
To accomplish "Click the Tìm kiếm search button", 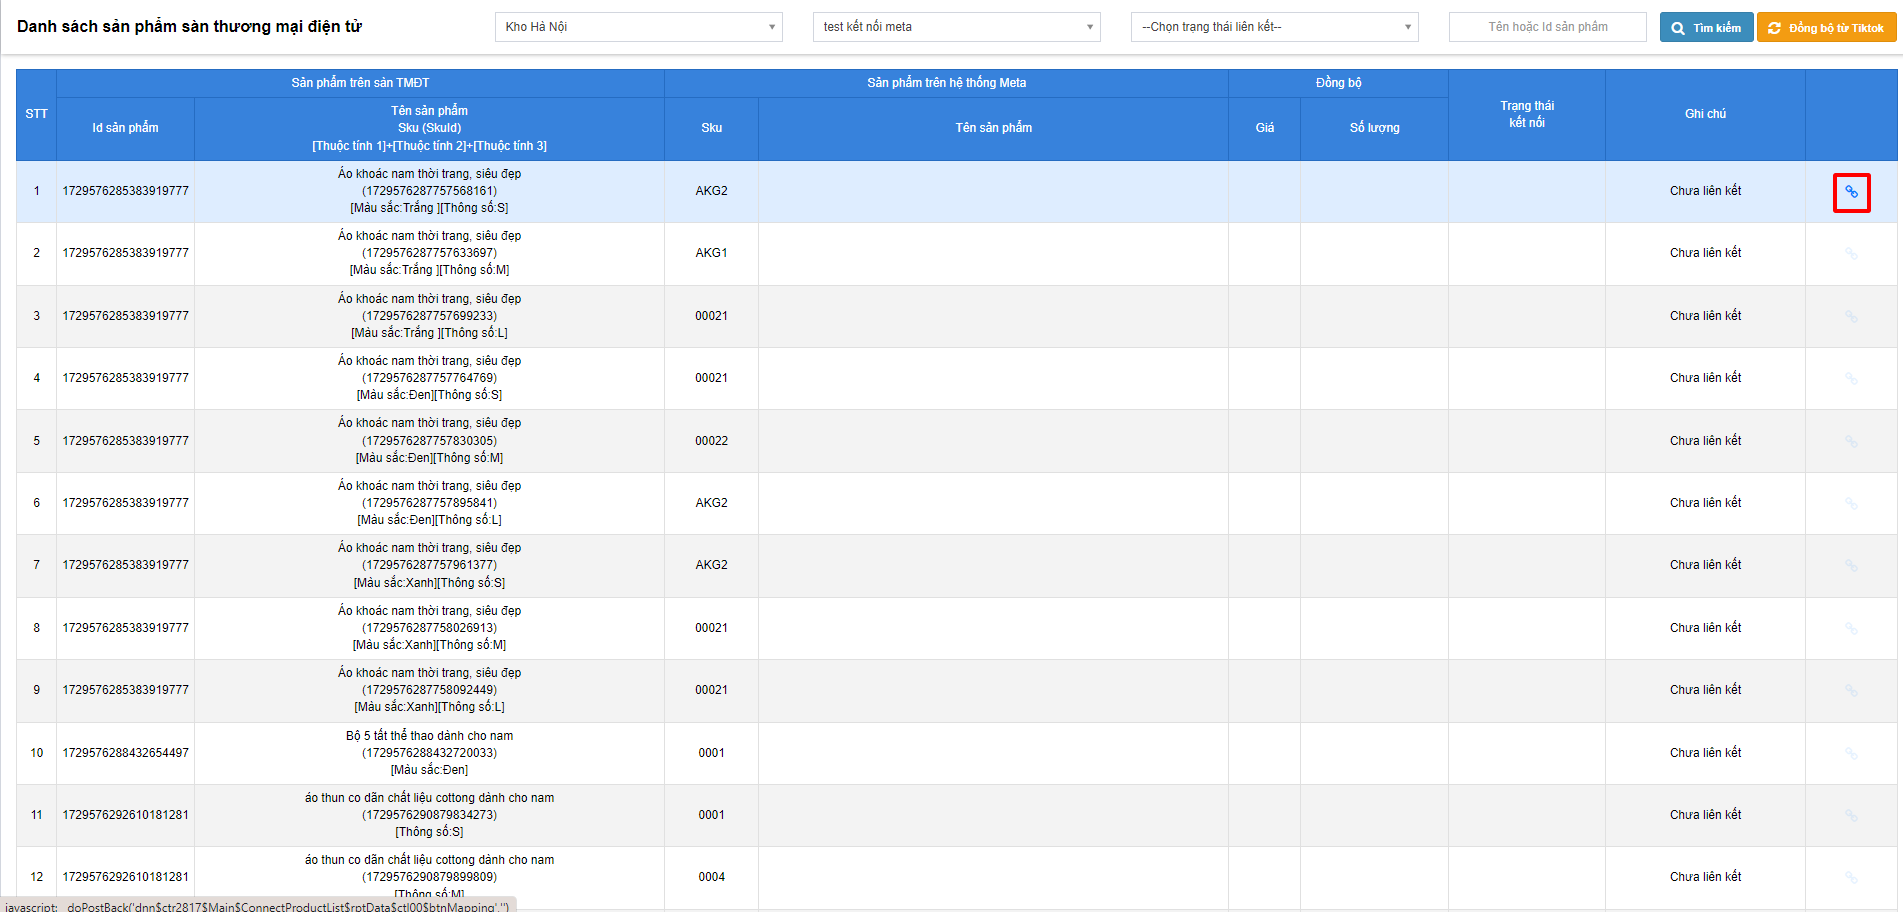I will click(1706, 28).
